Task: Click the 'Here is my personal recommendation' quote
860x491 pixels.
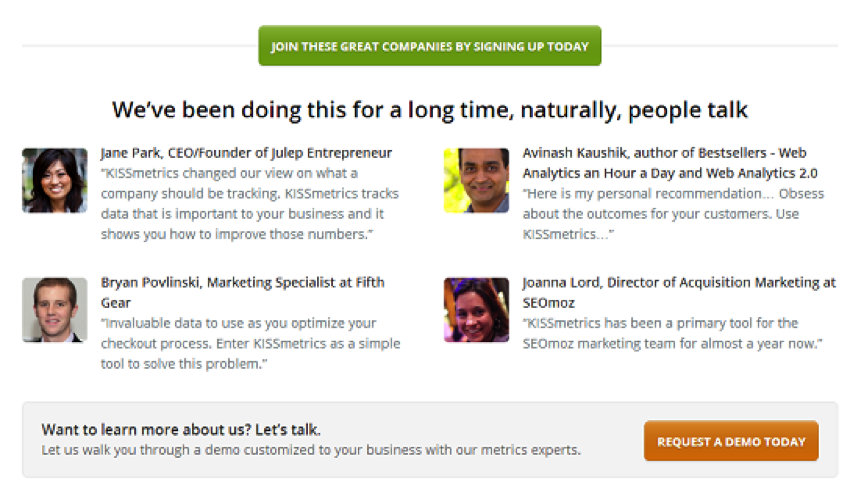Action: [x=672, y=212]
